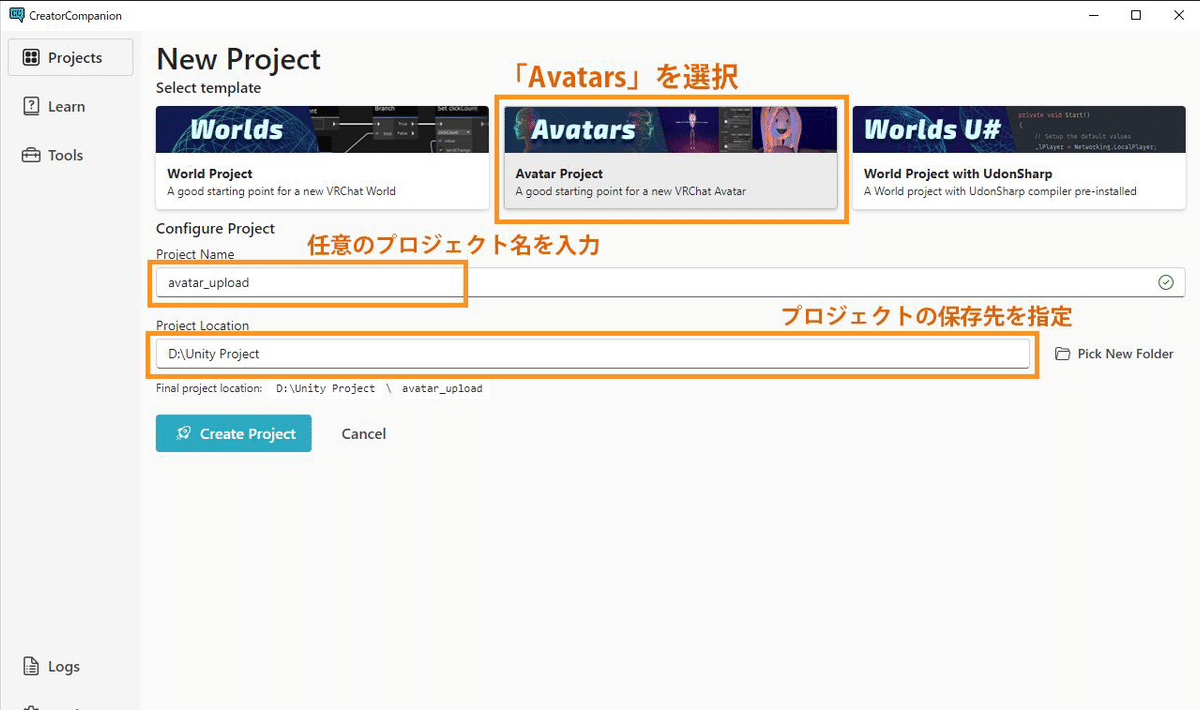Click the 'avatar_upload' final location text

(442, 388)
